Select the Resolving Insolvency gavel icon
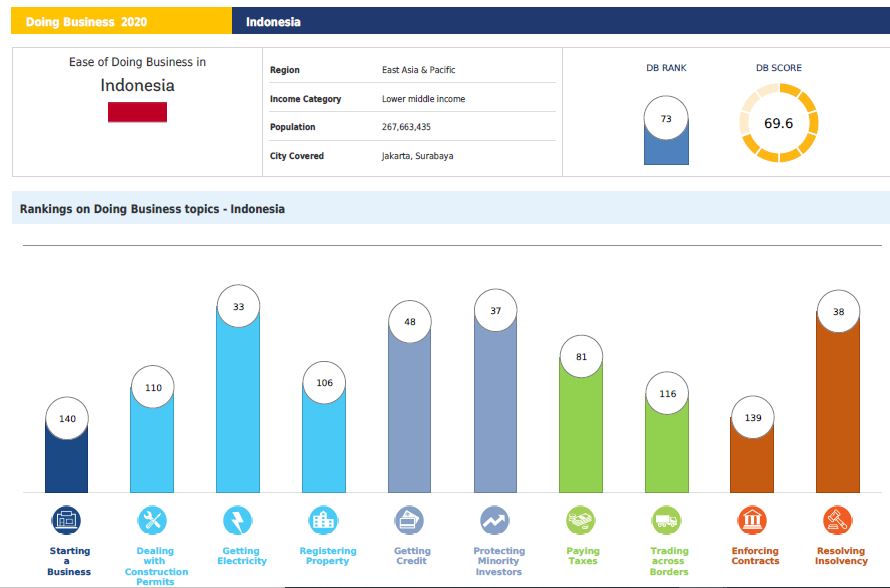The height and width of the screenshot is (588, 890). (839, 520)
